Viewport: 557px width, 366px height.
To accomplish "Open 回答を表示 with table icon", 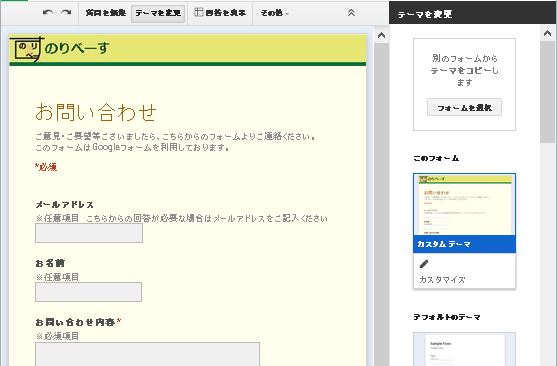I will [220, 13].
